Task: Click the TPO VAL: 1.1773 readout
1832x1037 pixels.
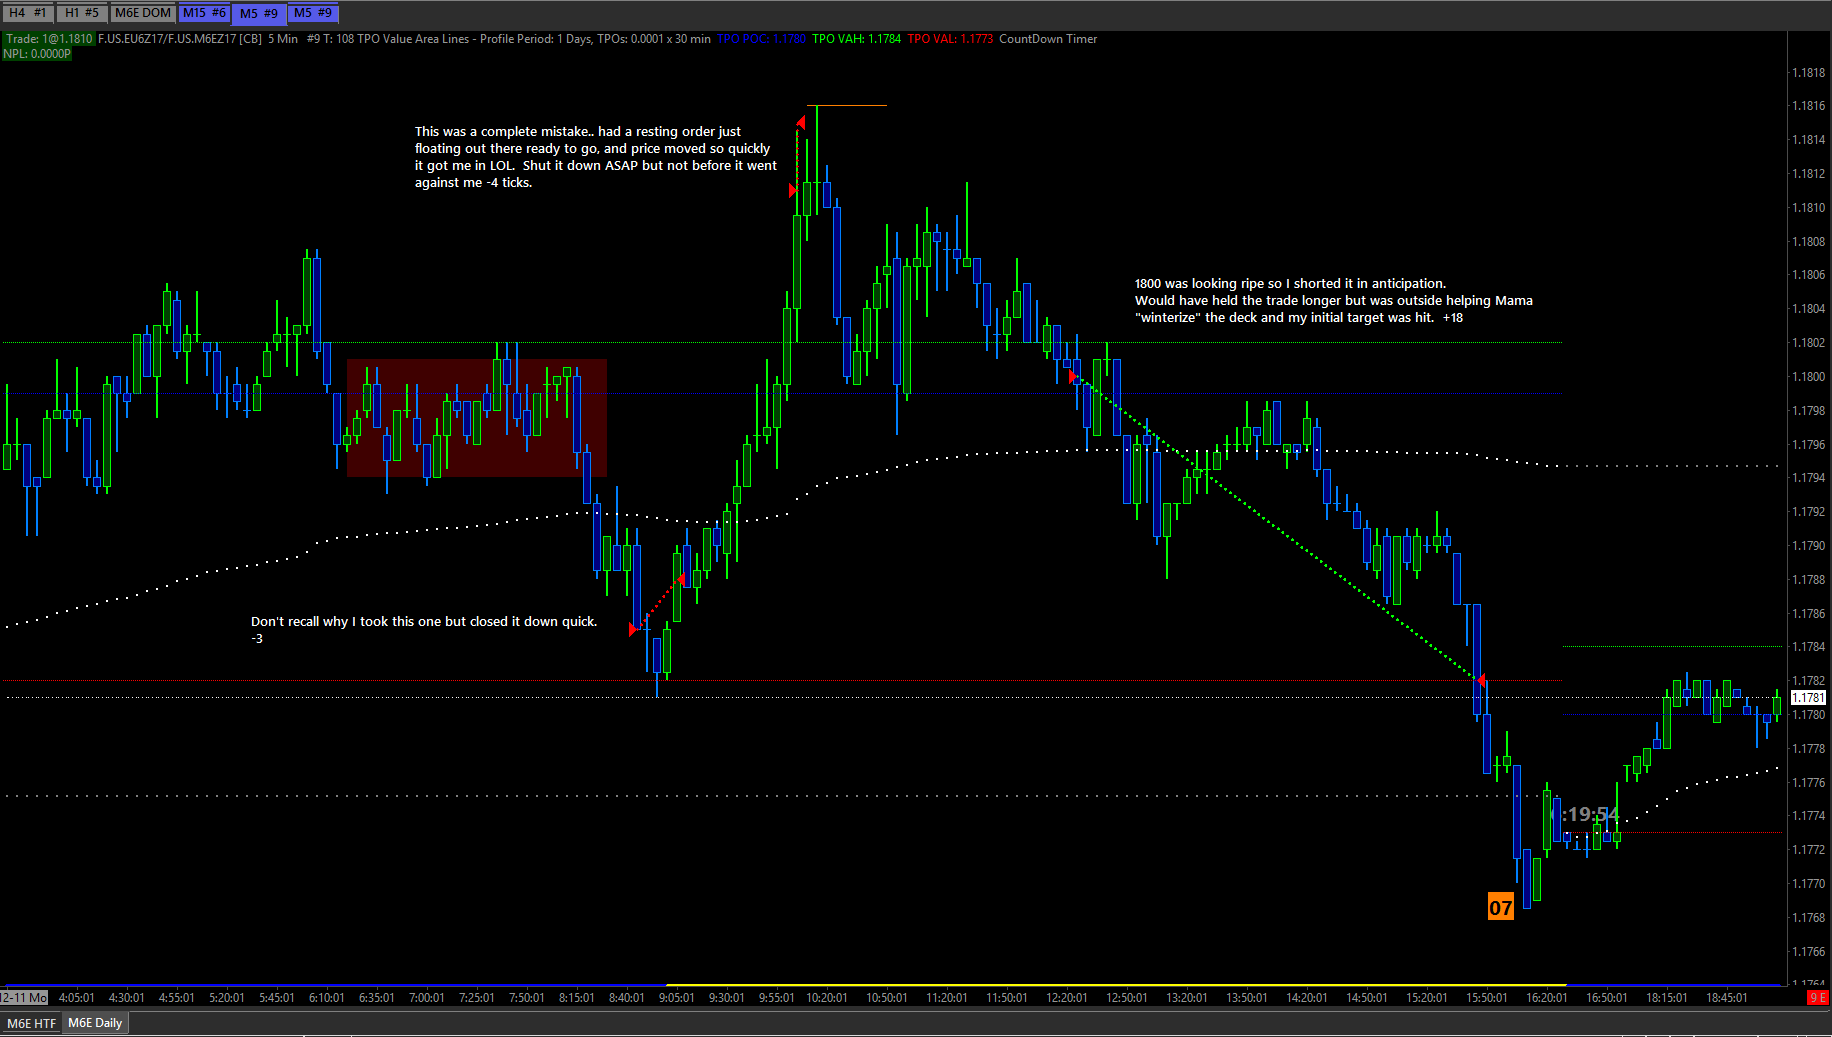Action: click(x=950, y=39)
